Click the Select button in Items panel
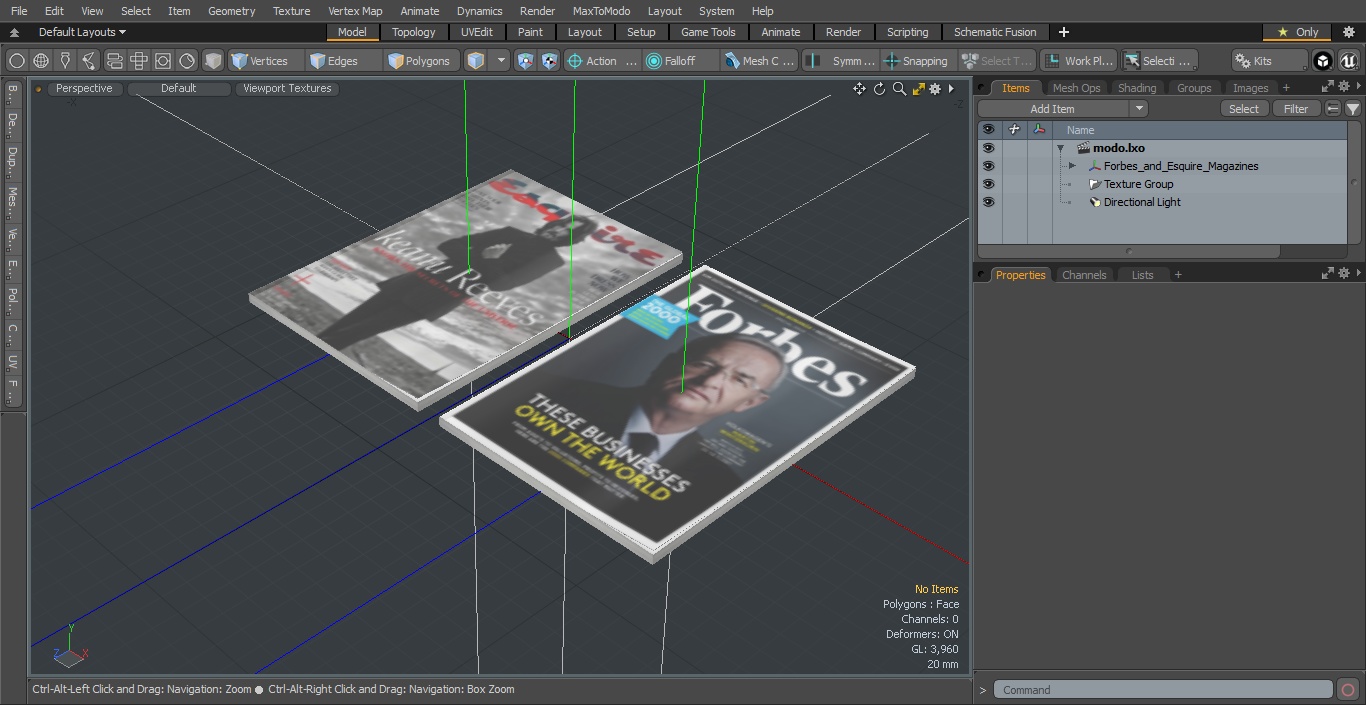Image resolution: width=1366 pixels, height=705 pixels. pyautogui.click(x=1244, y=109)
